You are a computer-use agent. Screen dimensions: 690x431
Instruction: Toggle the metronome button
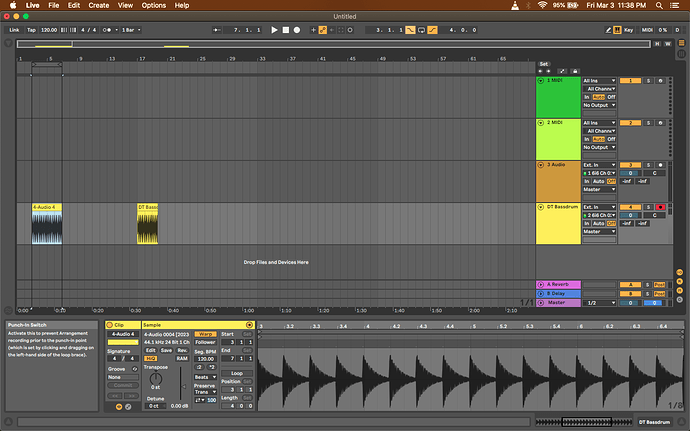pyautogui.click(x=107, y=30)
